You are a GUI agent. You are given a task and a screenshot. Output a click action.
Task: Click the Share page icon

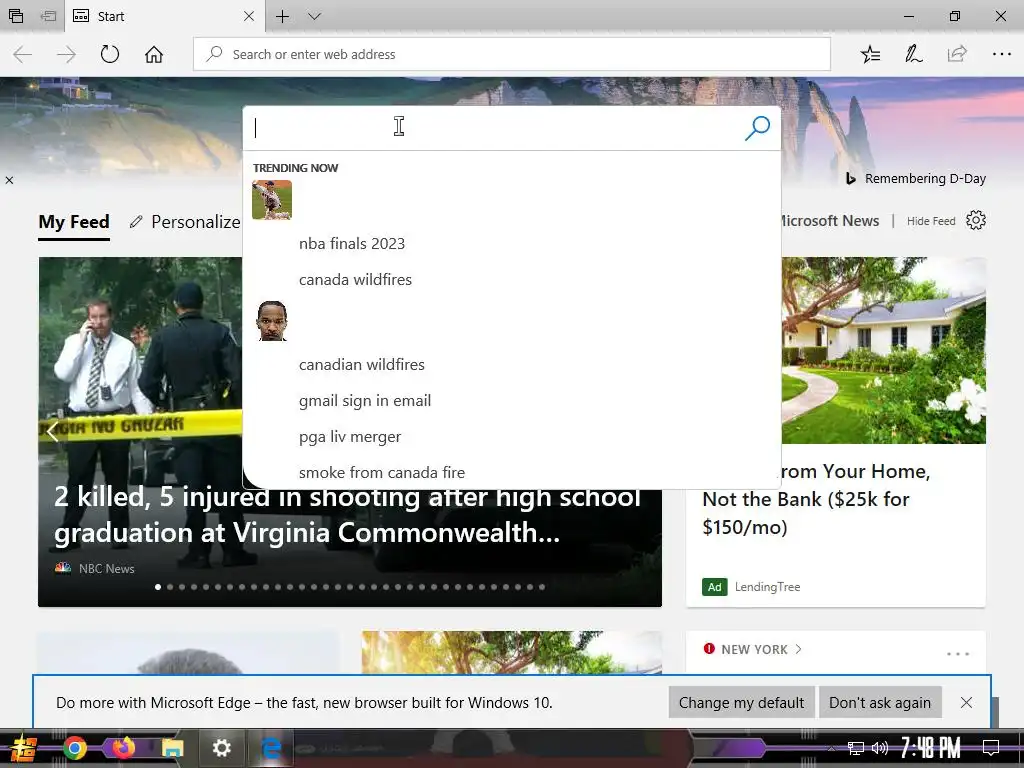[957, 54]
